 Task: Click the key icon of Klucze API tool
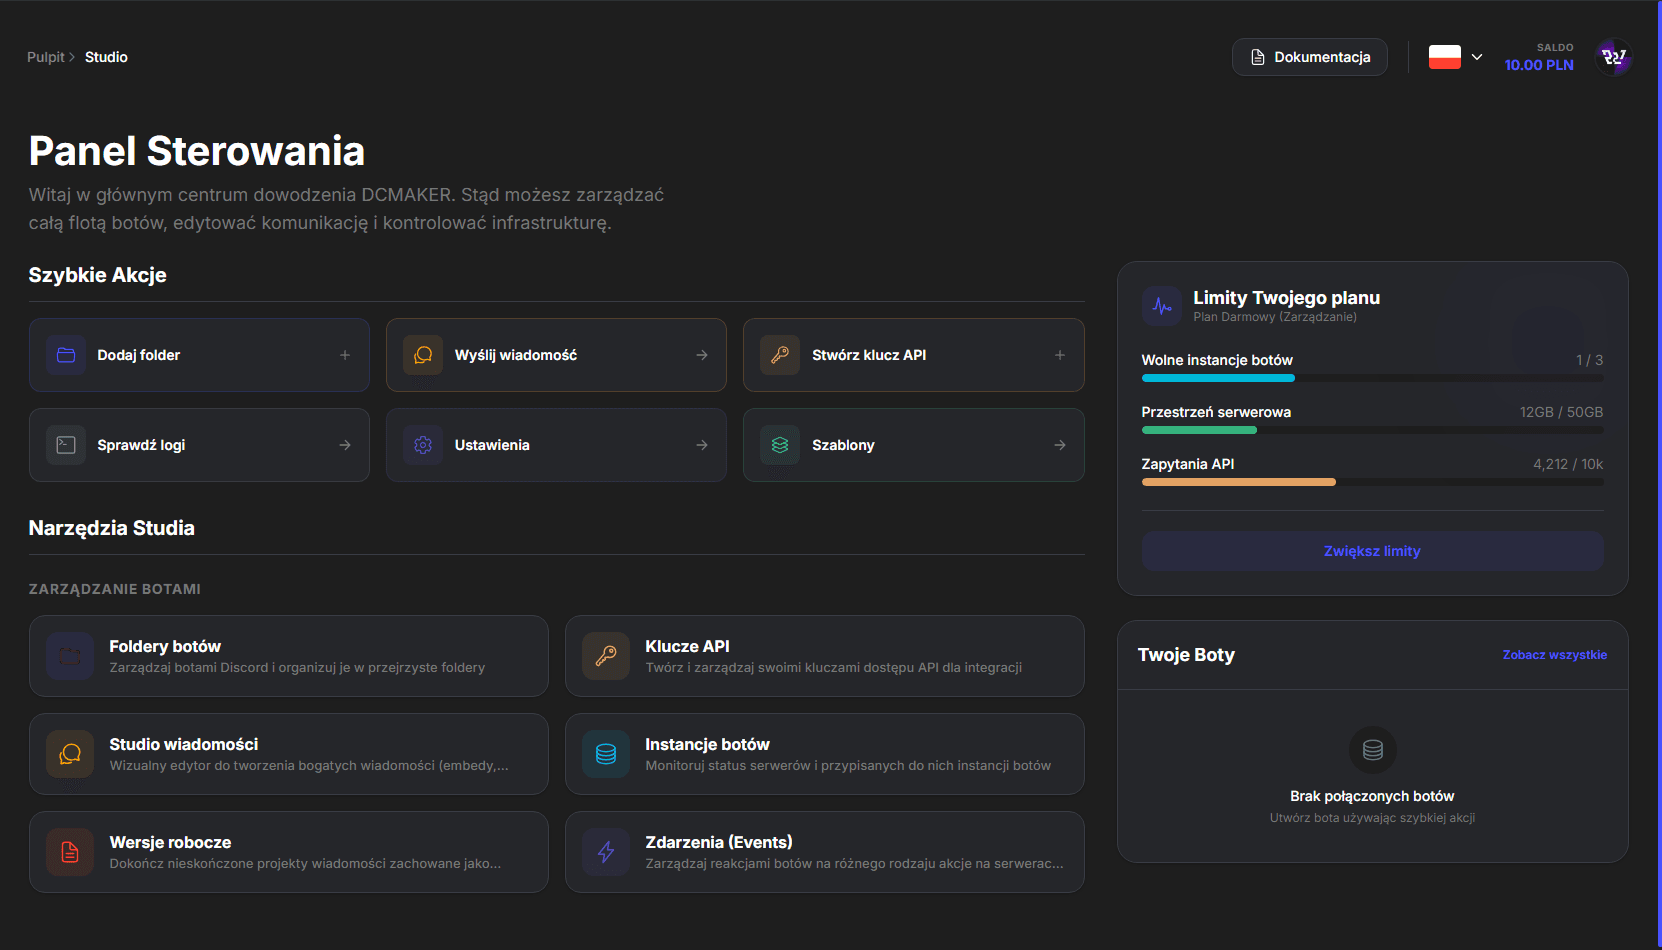606,656
